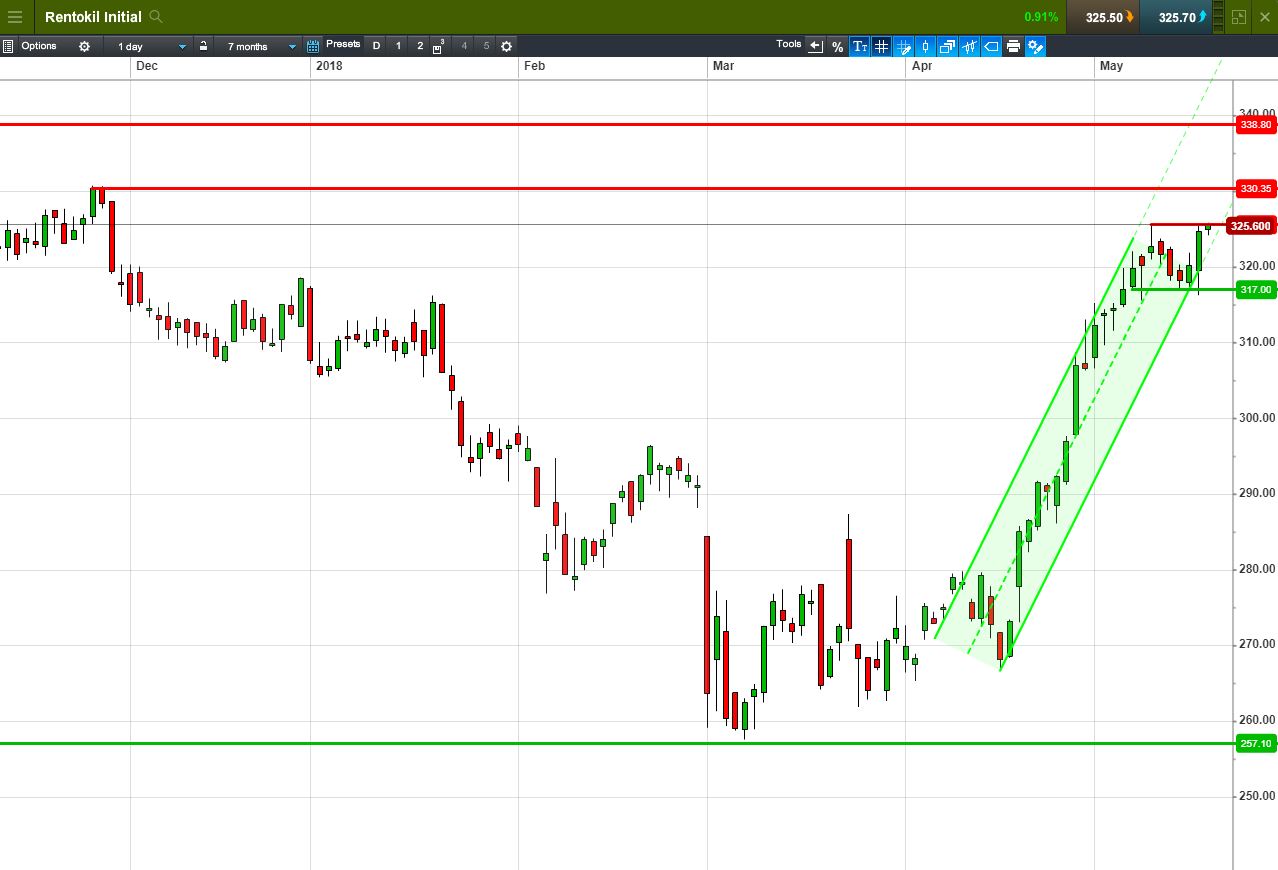Screen dimensions: 1278x870
Task: Open the presets settings gear
Action: [x=507, y=46]
